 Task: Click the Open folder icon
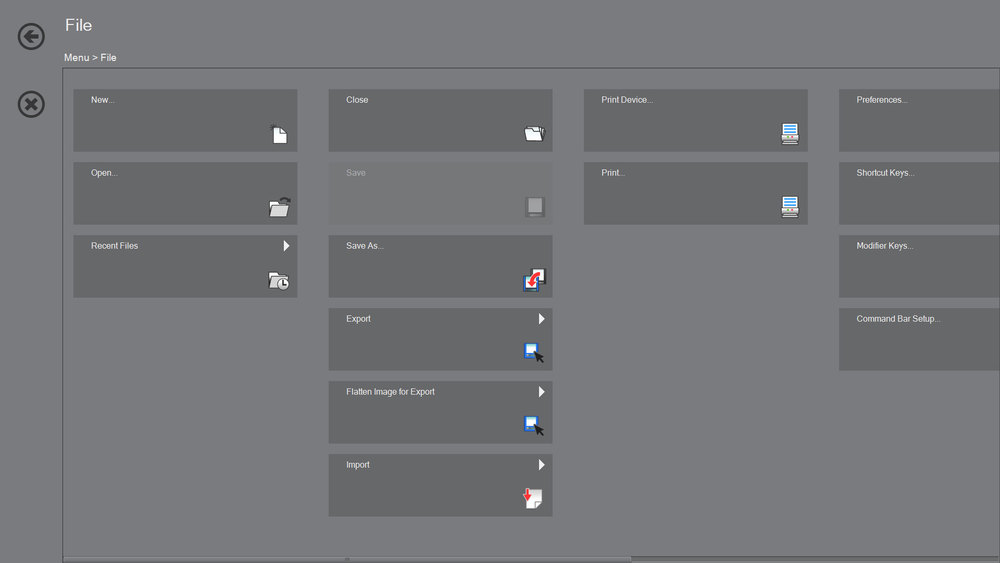(279, 207)
